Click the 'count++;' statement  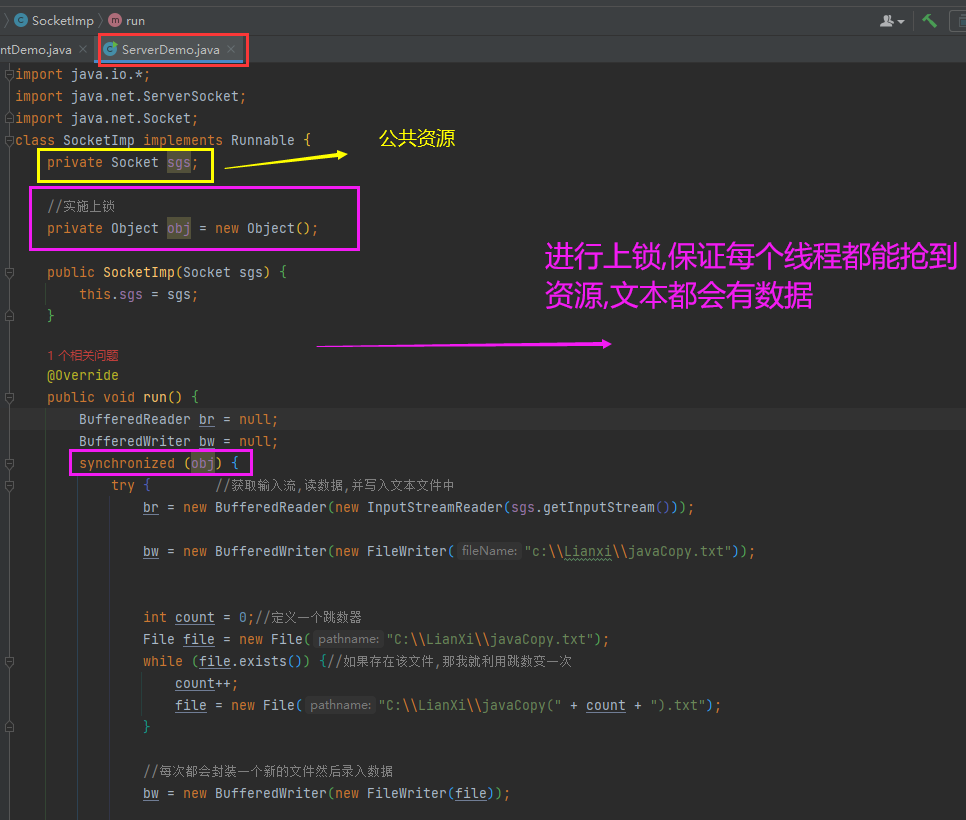206,684
